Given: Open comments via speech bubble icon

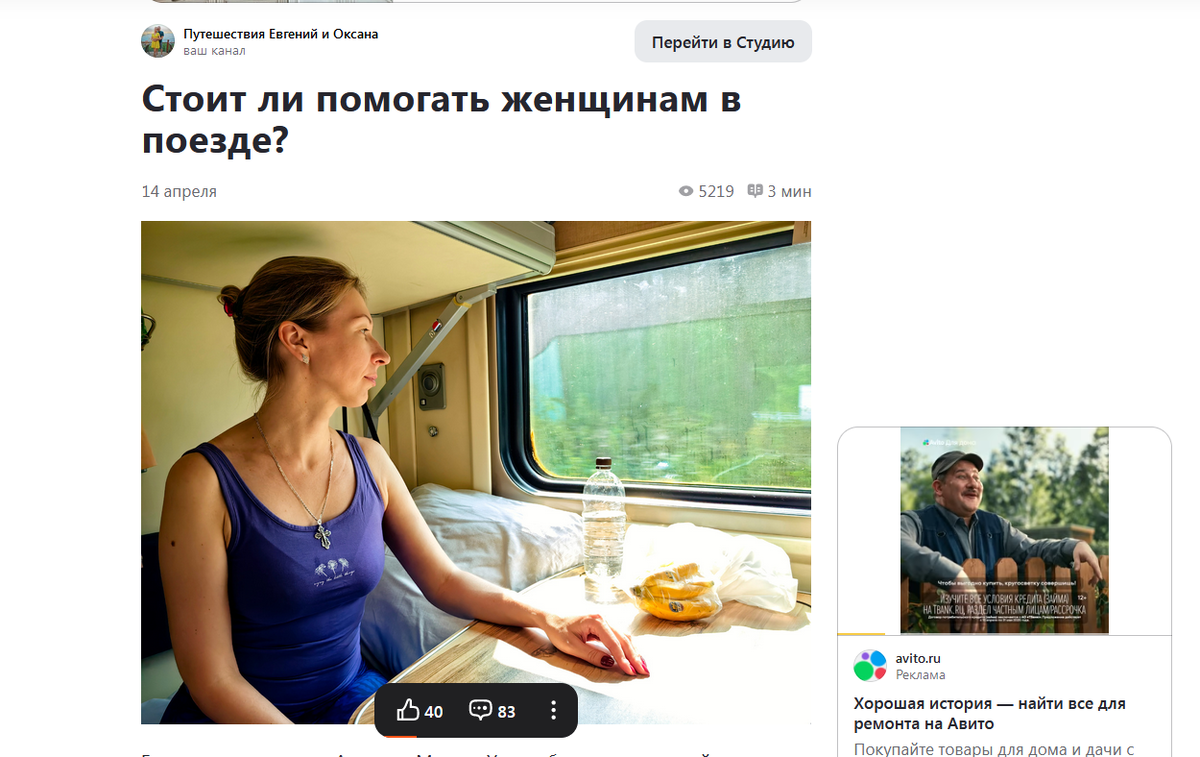Looking at the screenshot, I should 480,711.
